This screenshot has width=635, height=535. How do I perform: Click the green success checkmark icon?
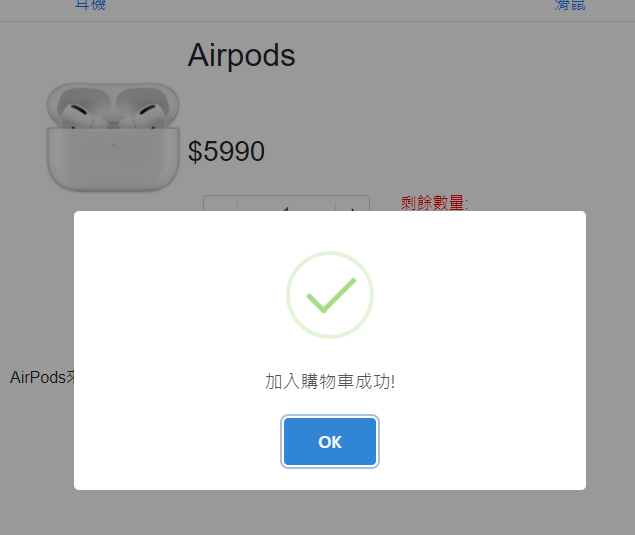[331, 296]
